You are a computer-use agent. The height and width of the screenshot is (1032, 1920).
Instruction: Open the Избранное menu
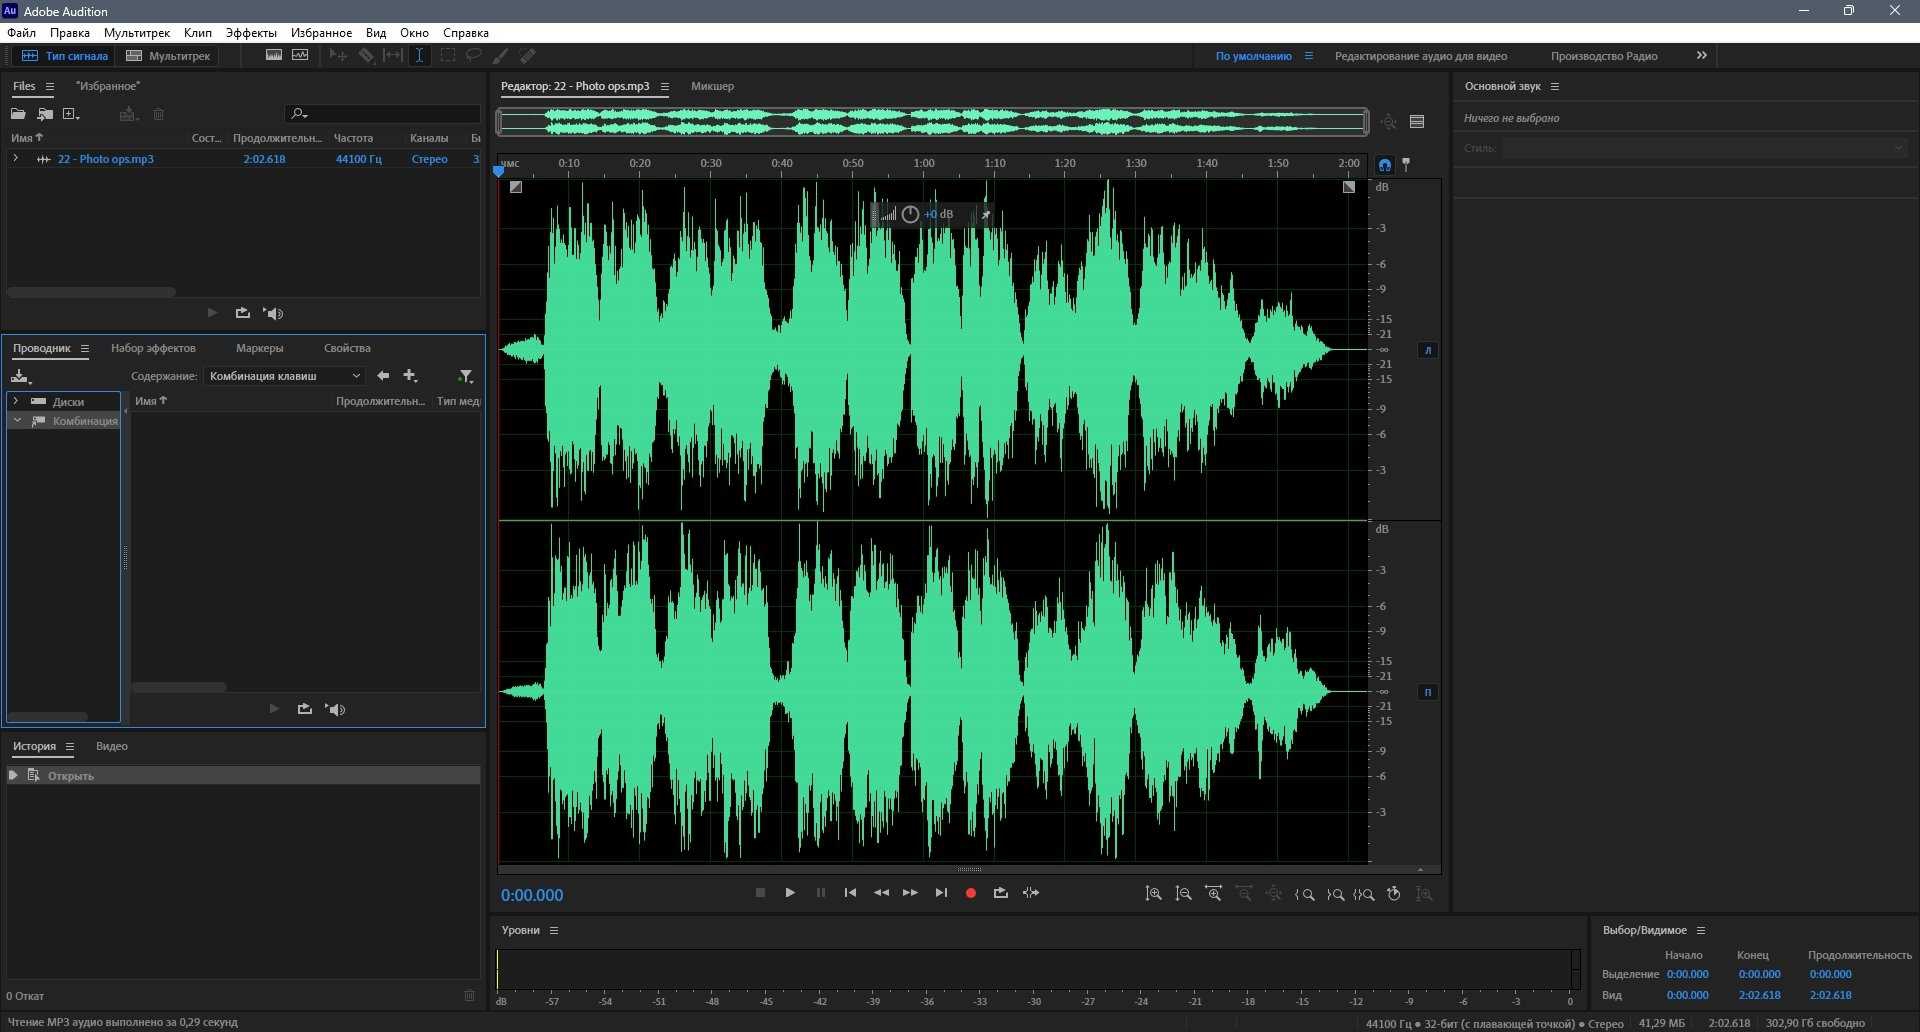[321, 33]
